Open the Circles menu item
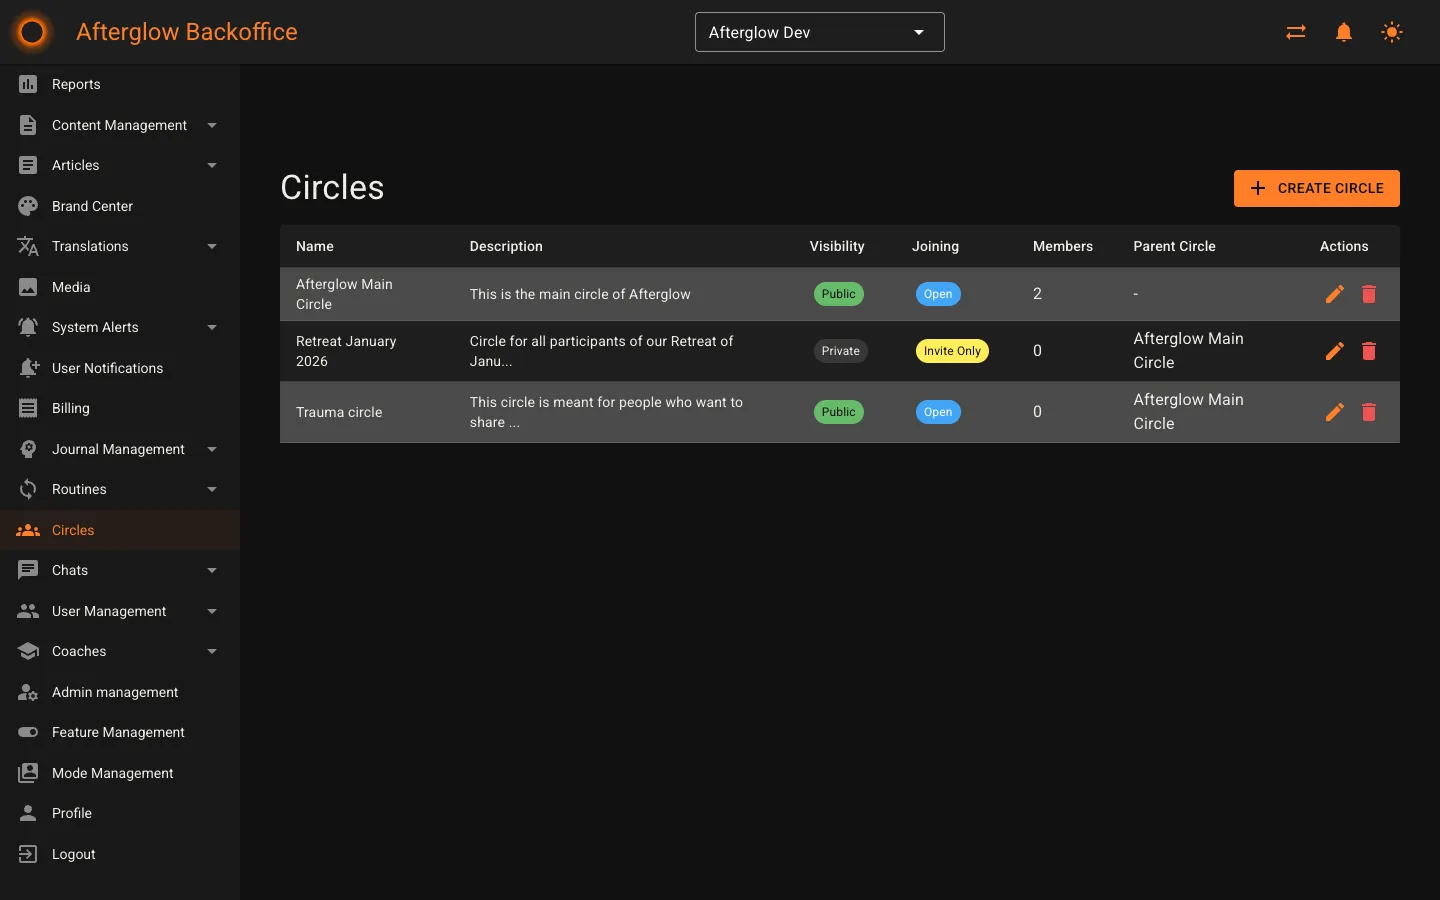 (74, 530)
